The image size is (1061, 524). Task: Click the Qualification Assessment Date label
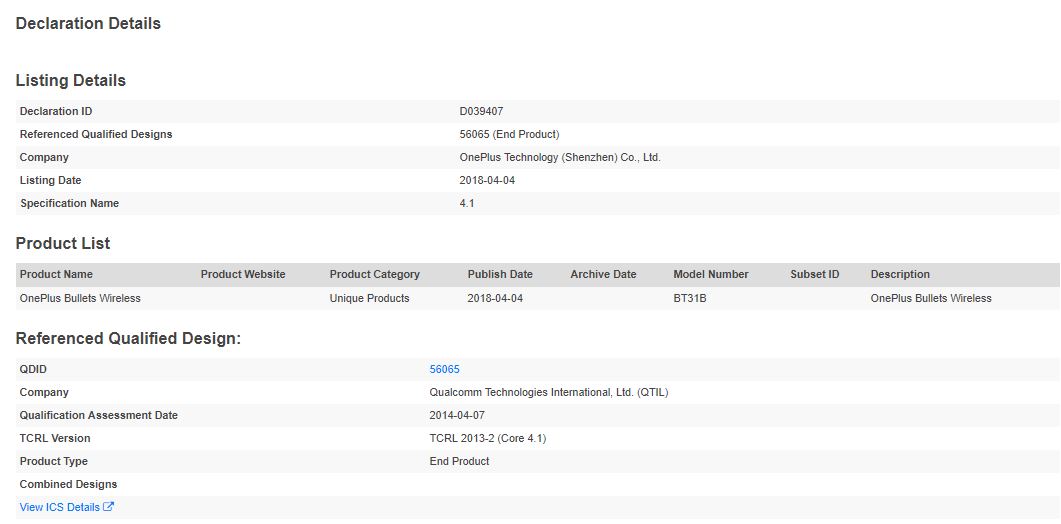[x=99, y=415]
